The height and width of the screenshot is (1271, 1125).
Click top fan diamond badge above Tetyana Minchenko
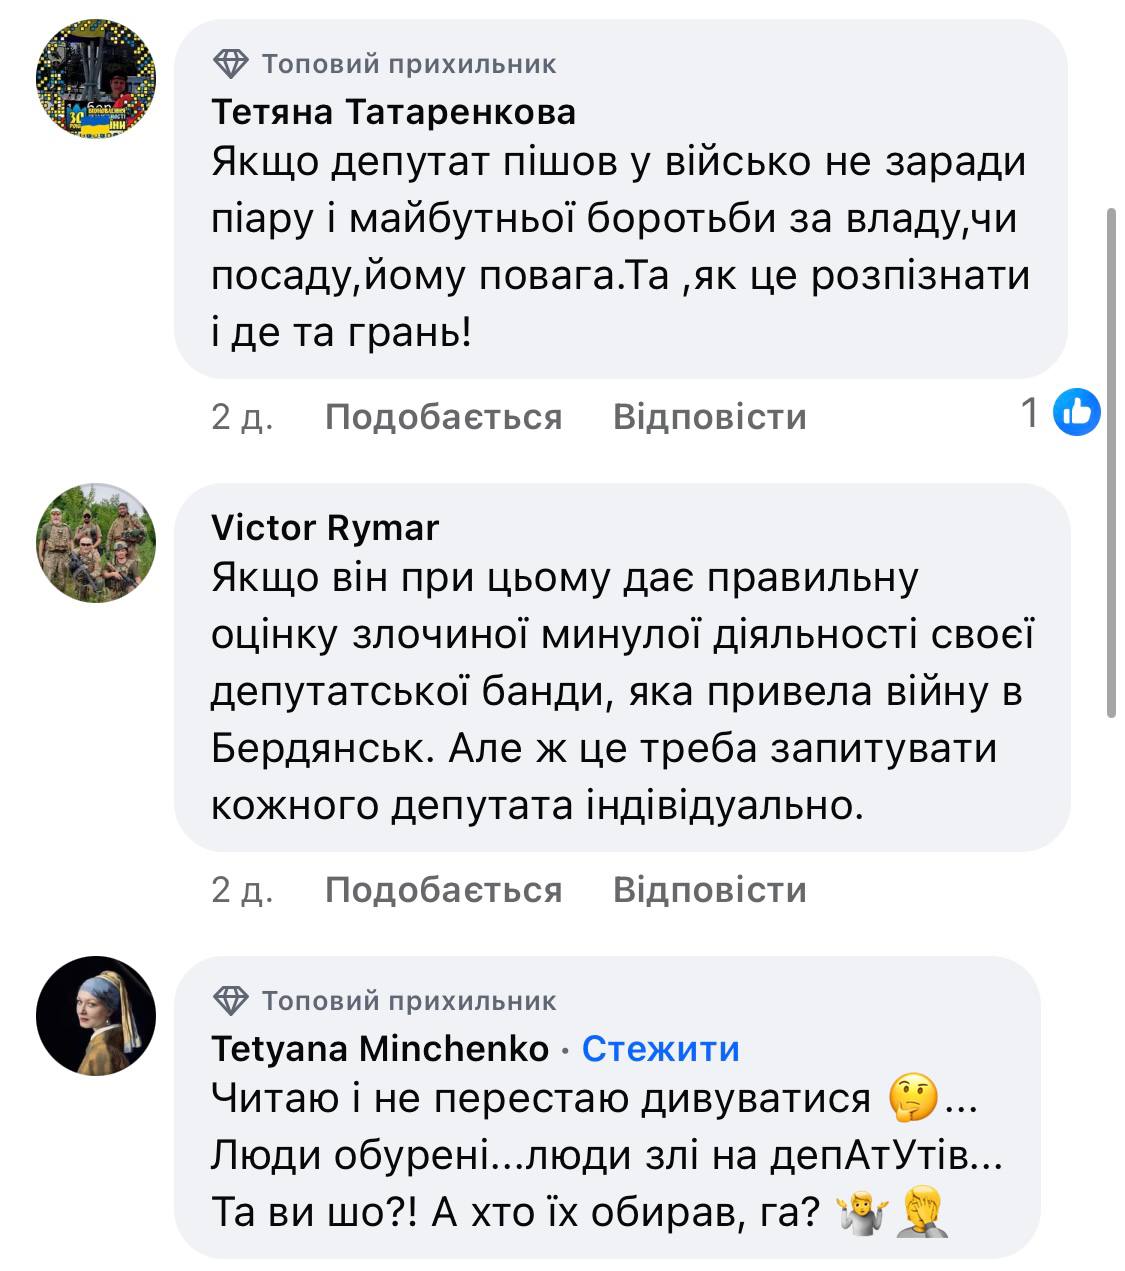click(x=231, y=1000)
